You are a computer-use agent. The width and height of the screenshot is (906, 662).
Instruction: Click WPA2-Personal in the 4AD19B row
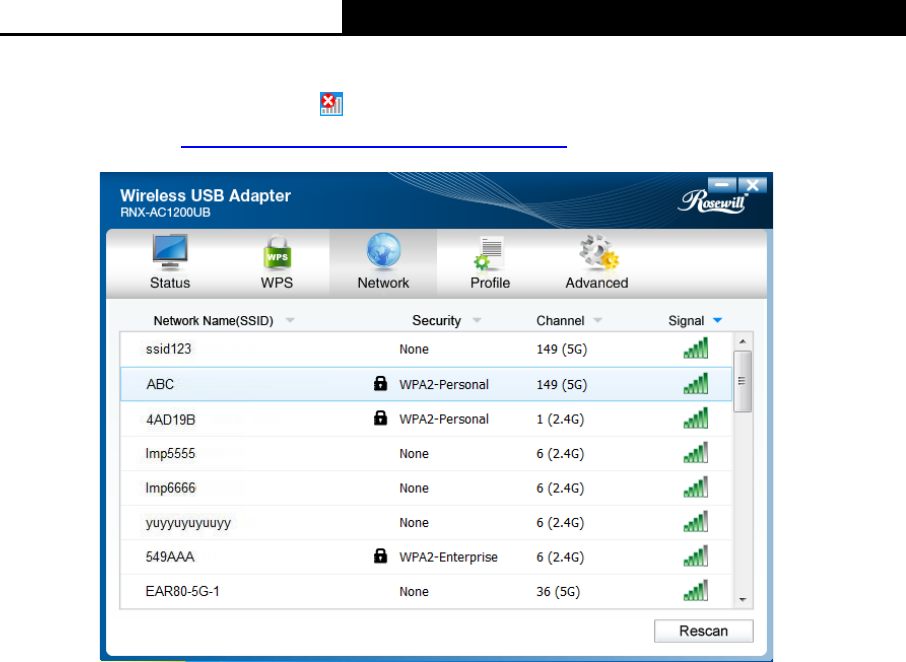click(444, 419)
